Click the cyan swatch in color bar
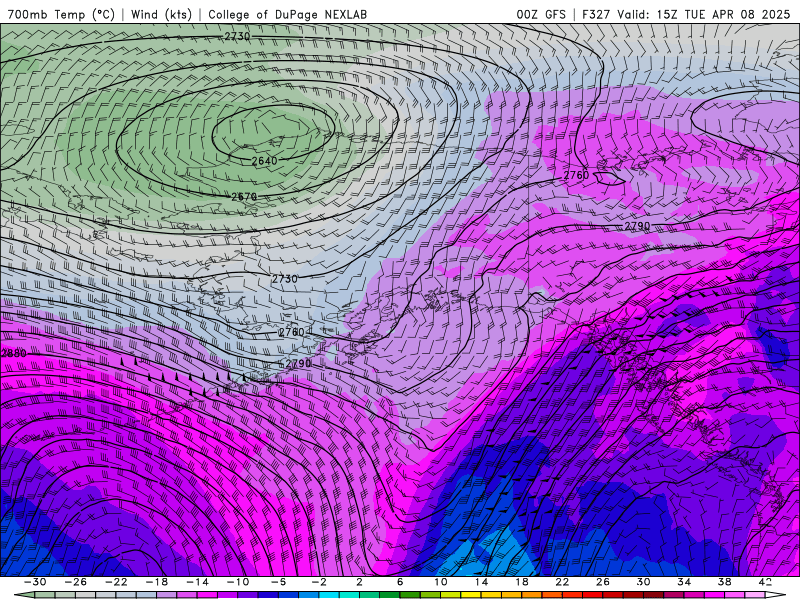Screen dimensions: 800x600 (329, 595)
